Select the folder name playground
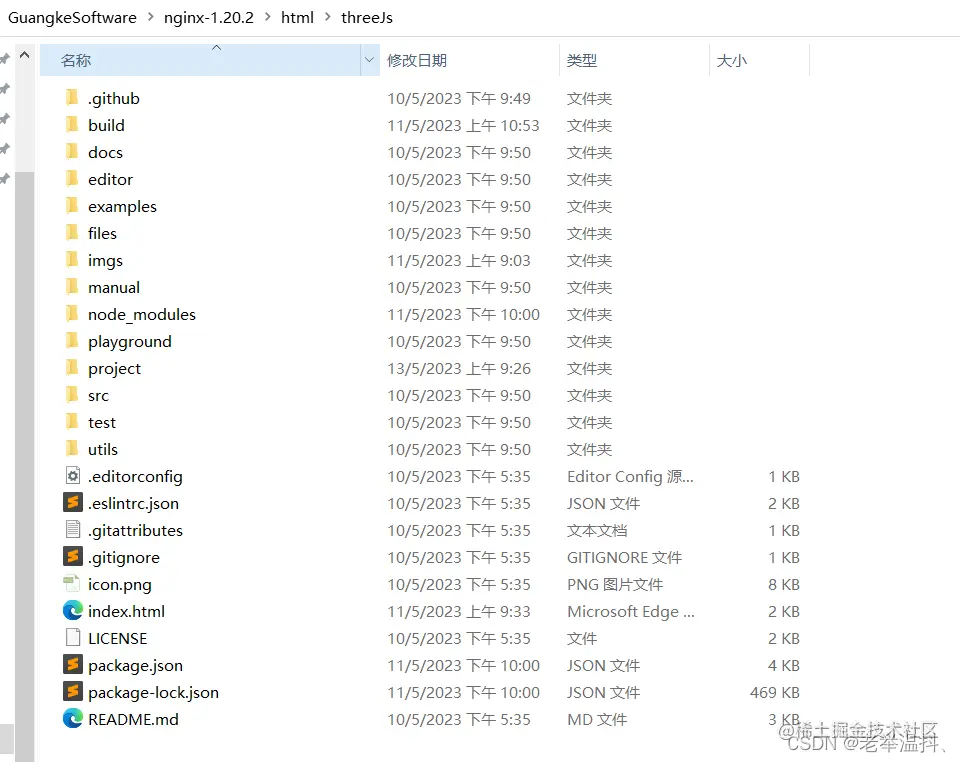The width and height of the screenshot is (960, 762). coord(130,342)
